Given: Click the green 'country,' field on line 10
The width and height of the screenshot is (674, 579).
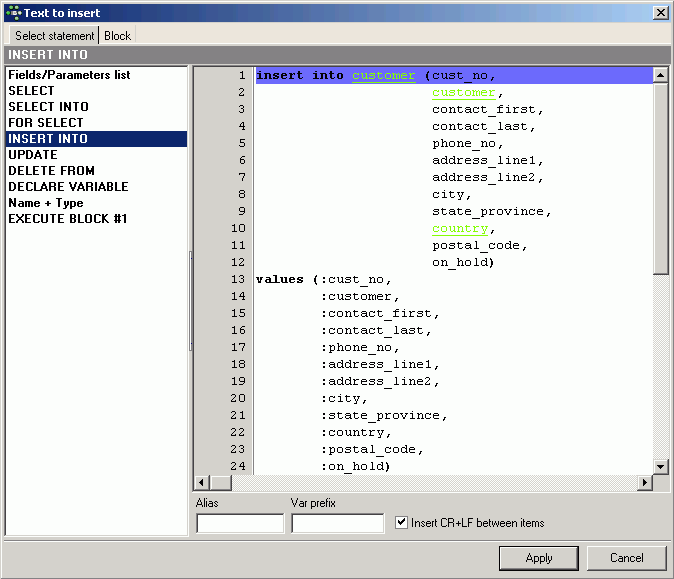Looking at the screenshot, I should pos(463,229).
